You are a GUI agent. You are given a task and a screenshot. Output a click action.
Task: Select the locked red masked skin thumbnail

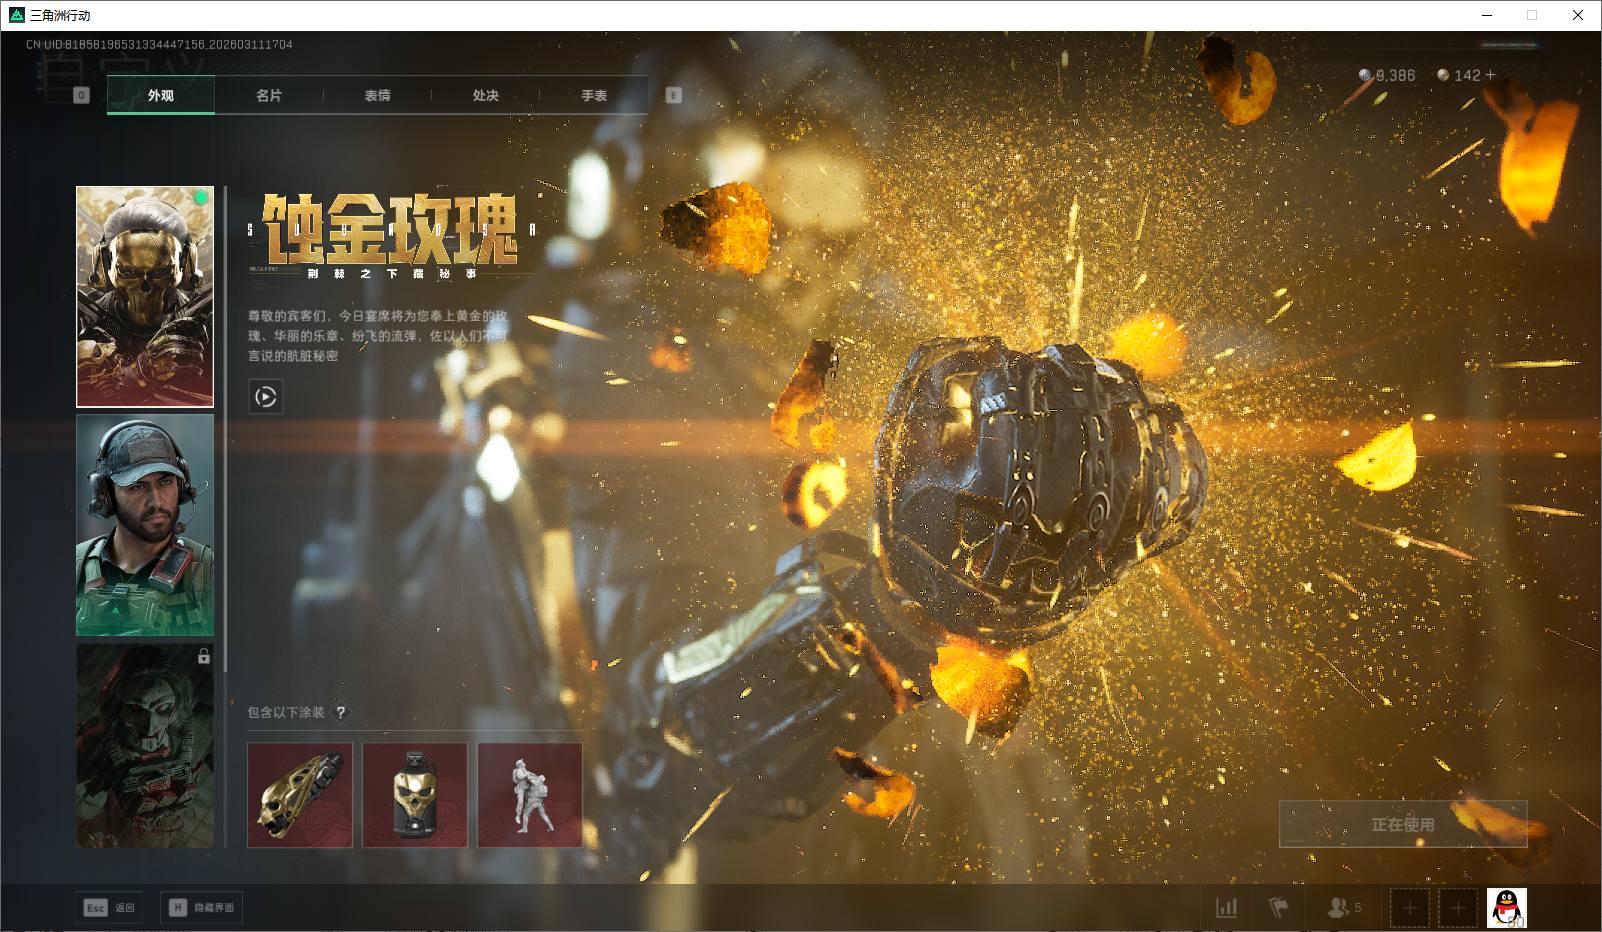point(145,745)
